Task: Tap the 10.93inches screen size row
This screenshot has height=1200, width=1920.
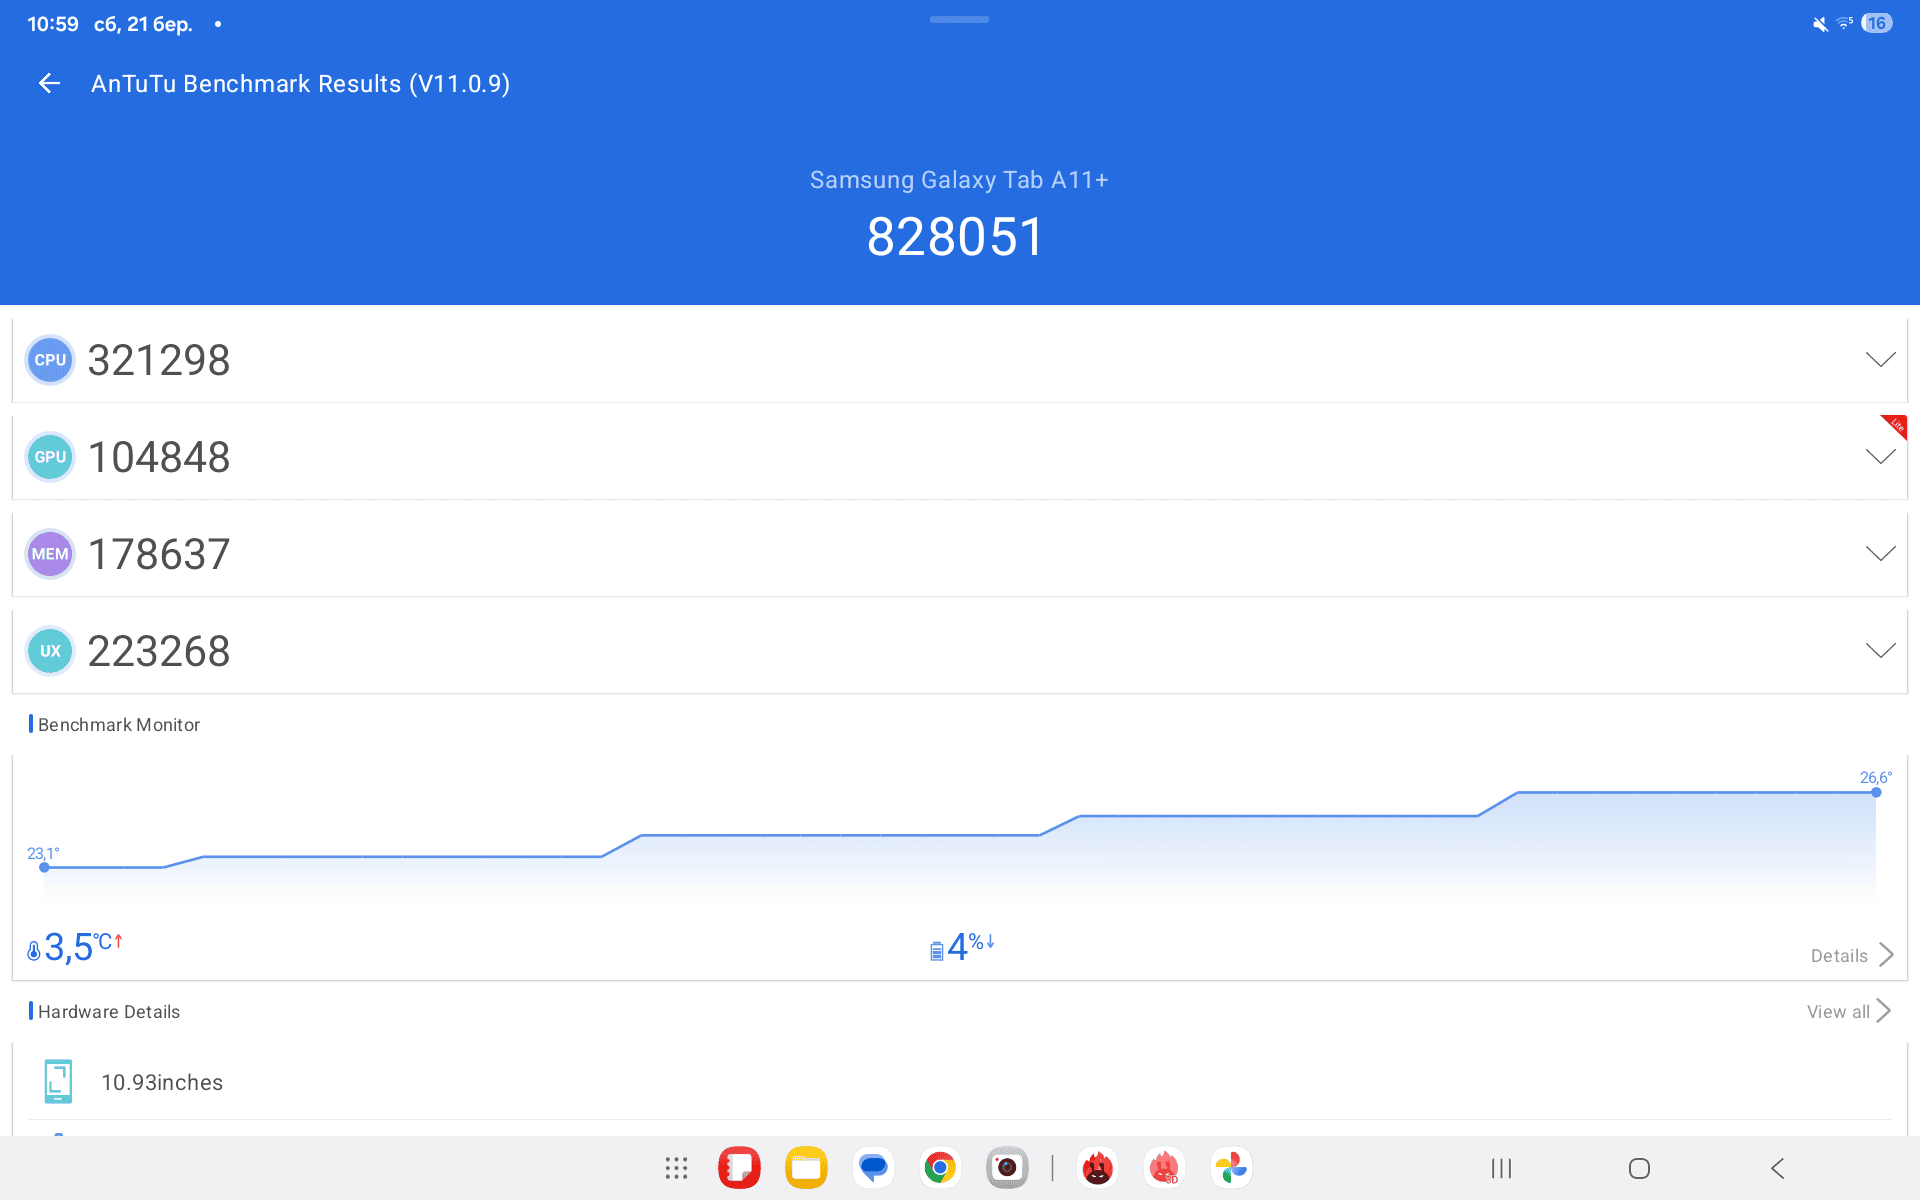Action: coord(960,1082)
